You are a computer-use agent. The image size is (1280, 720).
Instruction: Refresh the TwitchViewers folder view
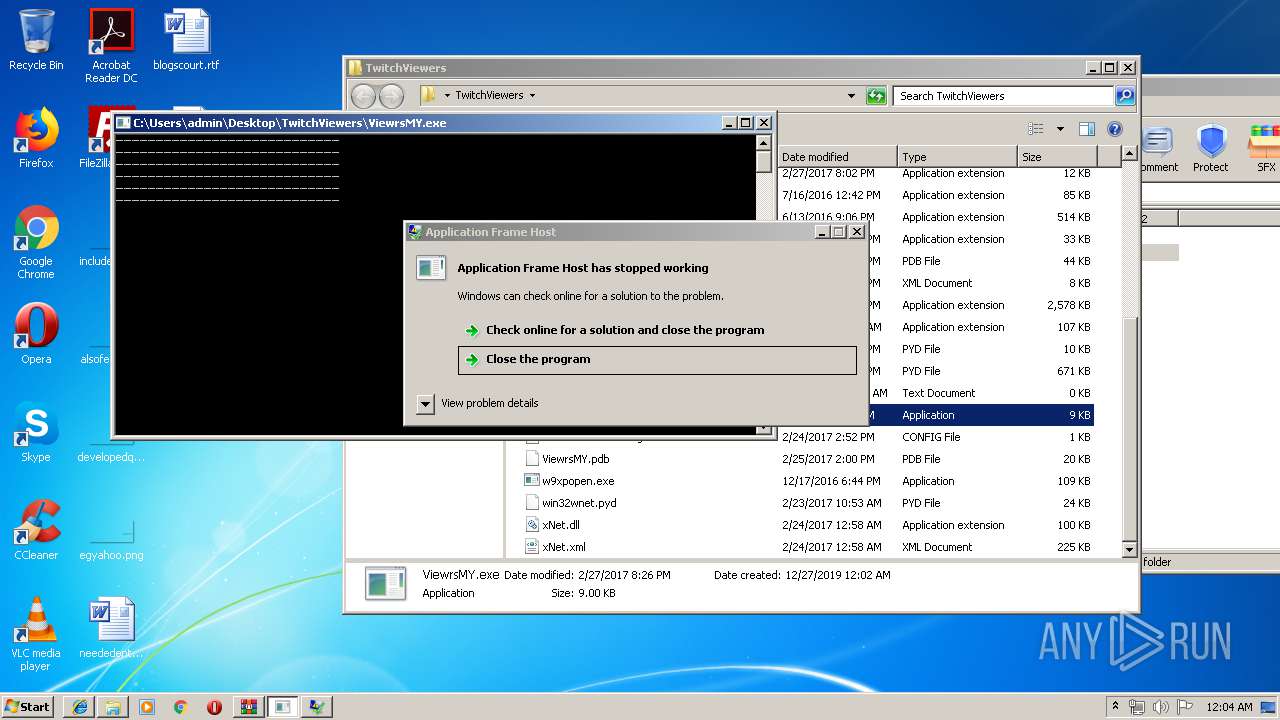coord(876,96)
